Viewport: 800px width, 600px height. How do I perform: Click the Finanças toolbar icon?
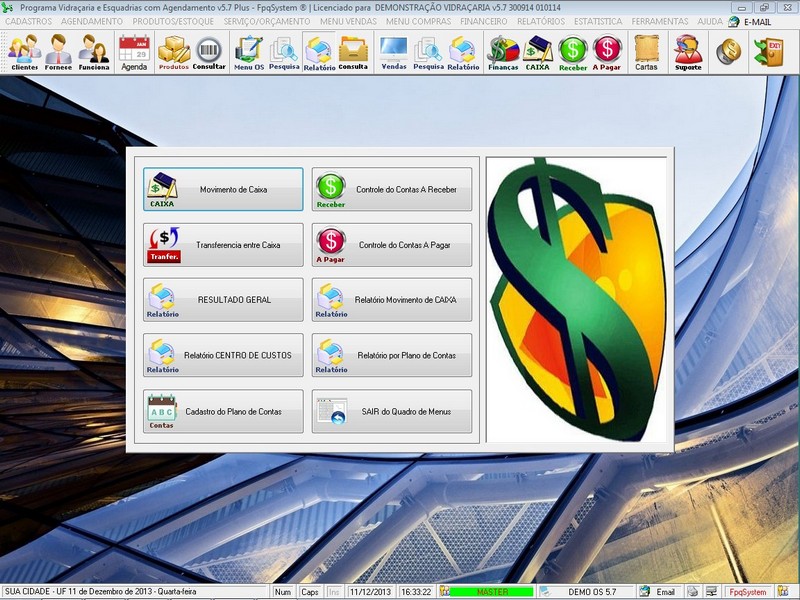point(503,52)
